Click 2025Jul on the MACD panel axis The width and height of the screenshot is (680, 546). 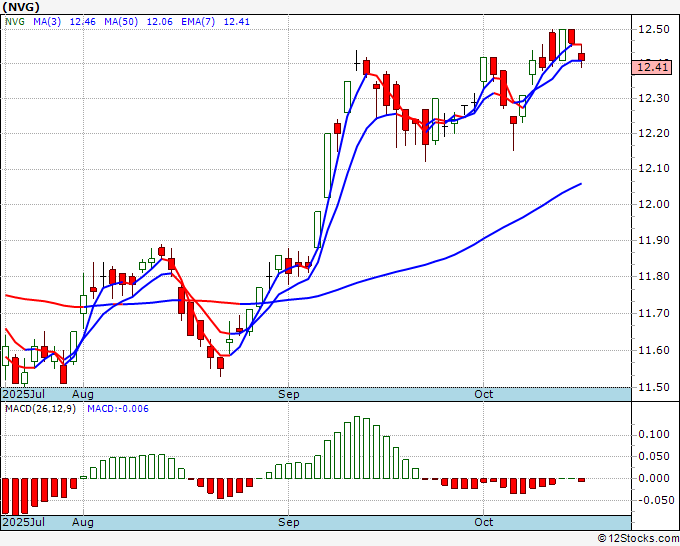pos(24,522)
